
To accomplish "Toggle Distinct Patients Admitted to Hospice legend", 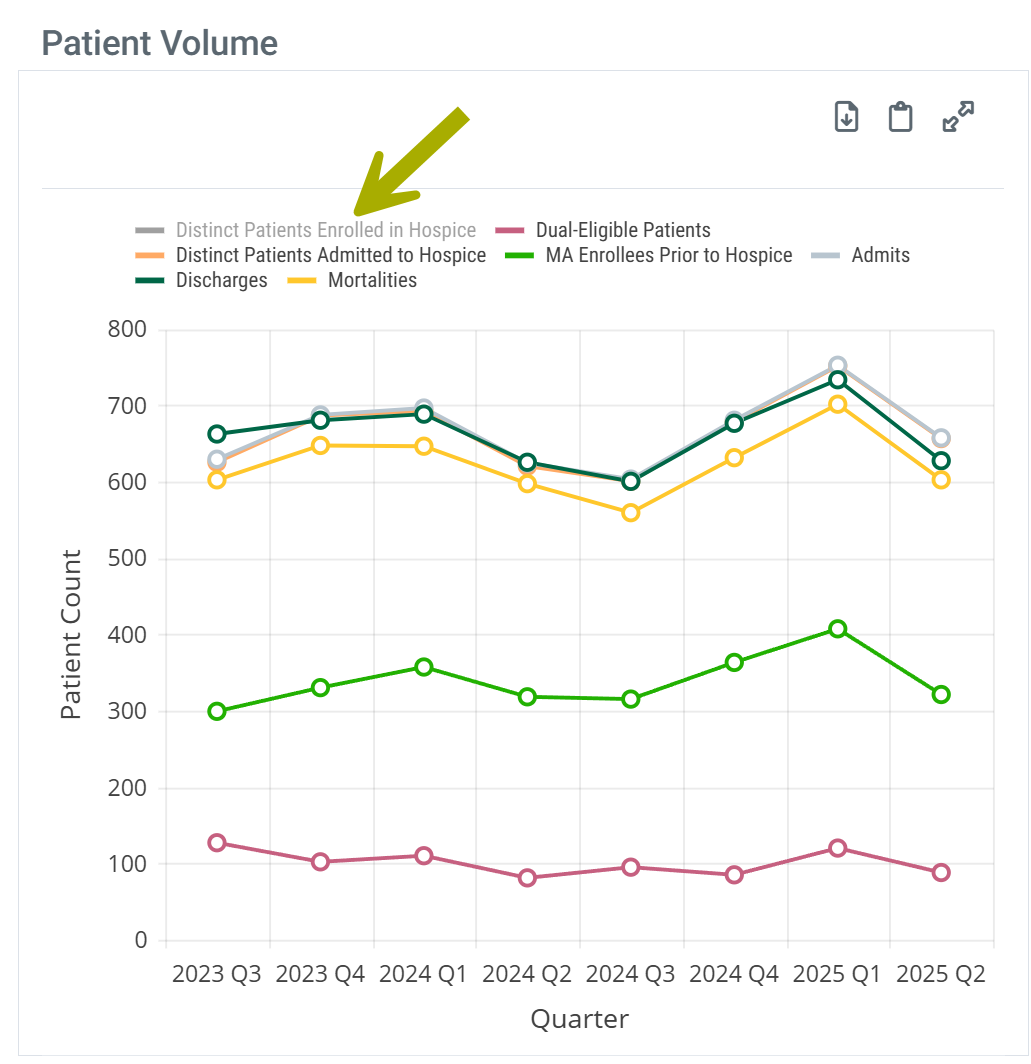I will [x=330, y=255].
